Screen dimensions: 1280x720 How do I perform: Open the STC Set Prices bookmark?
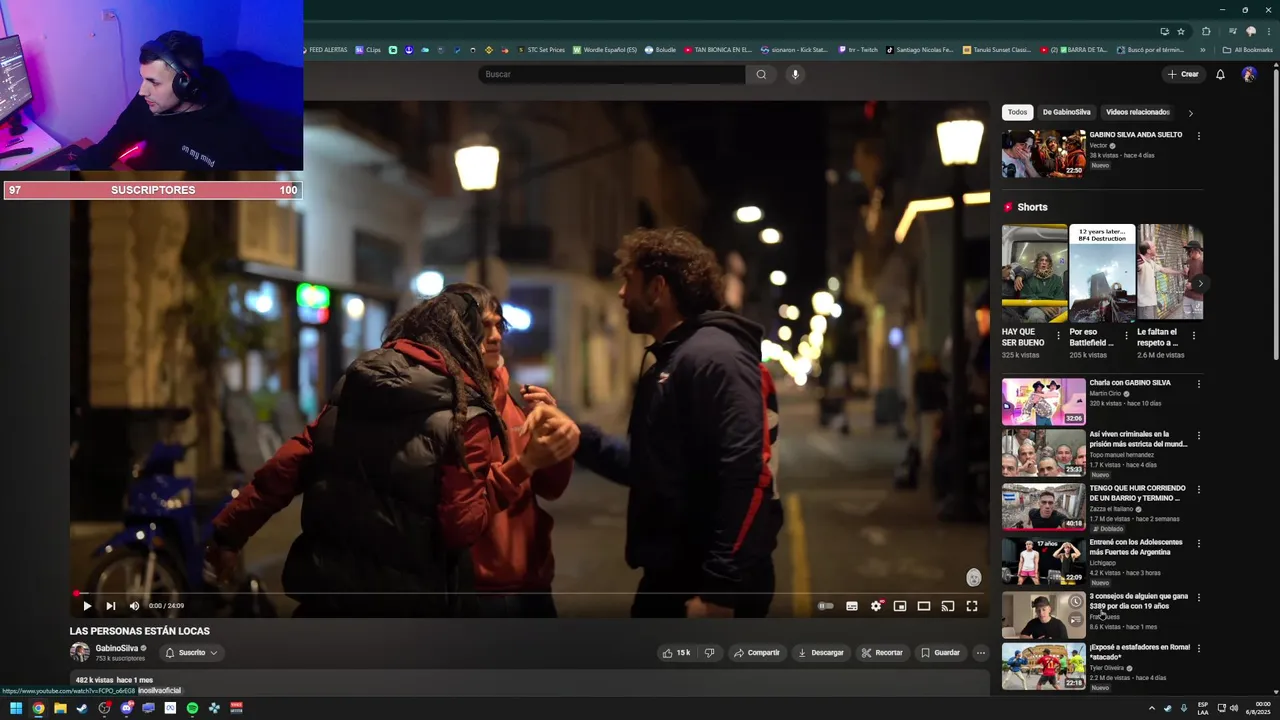(541, 50)
